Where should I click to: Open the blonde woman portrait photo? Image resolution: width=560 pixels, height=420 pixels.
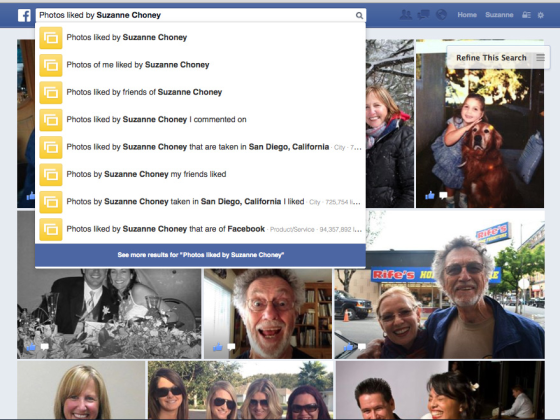[x=81, y=390]
